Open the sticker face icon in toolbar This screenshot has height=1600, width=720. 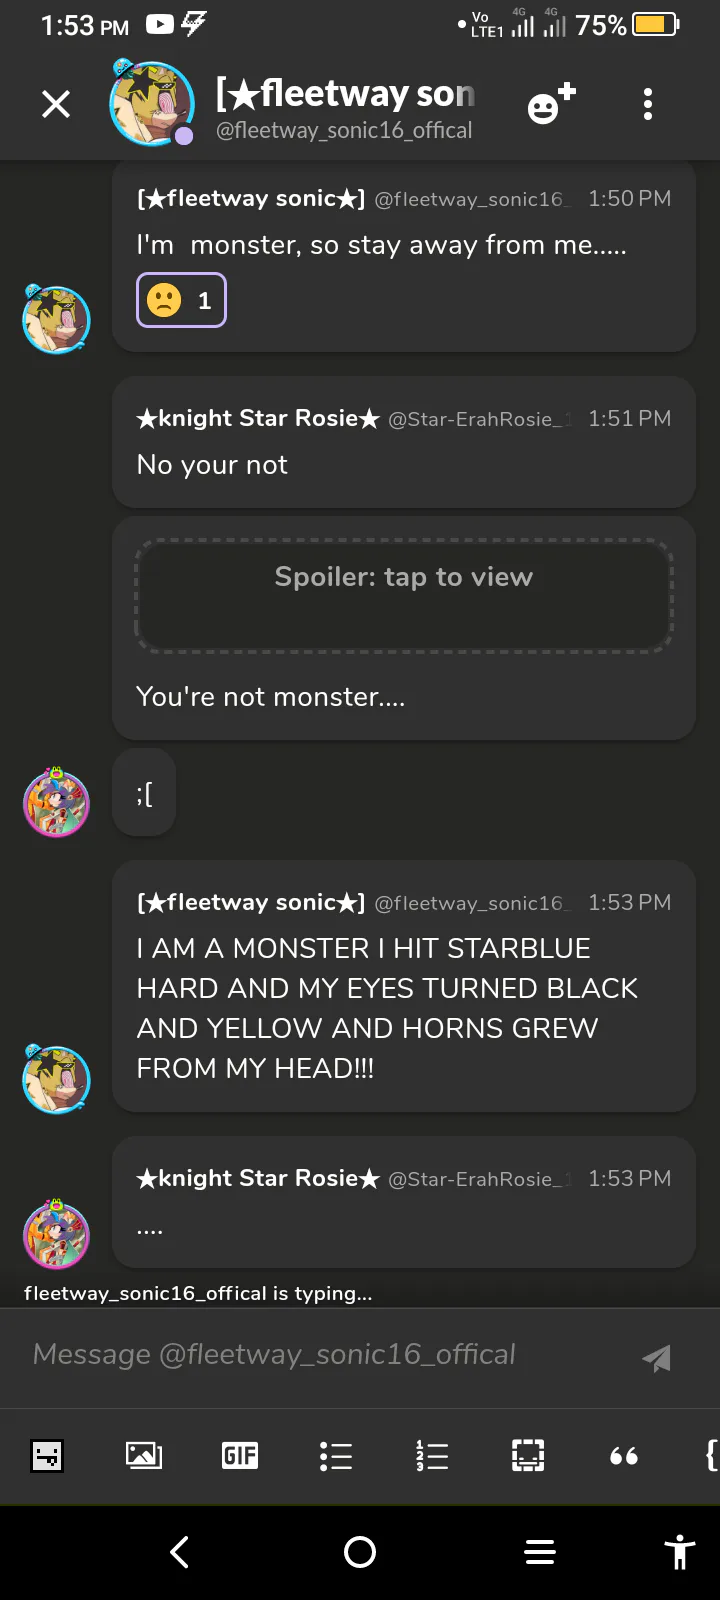(x=47, y=1456)
